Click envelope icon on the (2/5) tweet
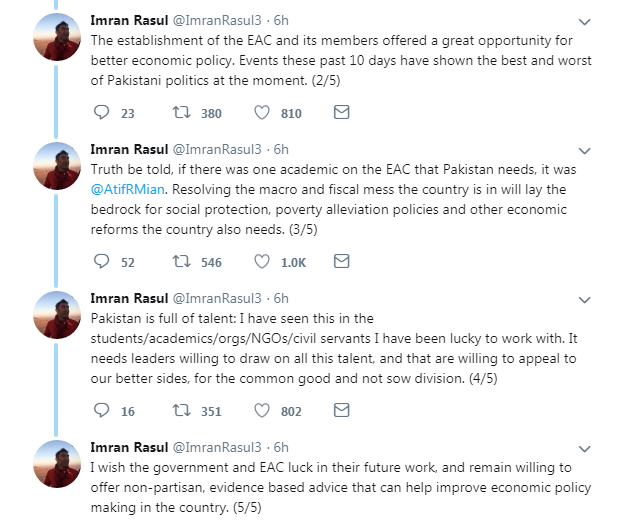The height and width of the screenshot is (523, 624). pos(340,113)
